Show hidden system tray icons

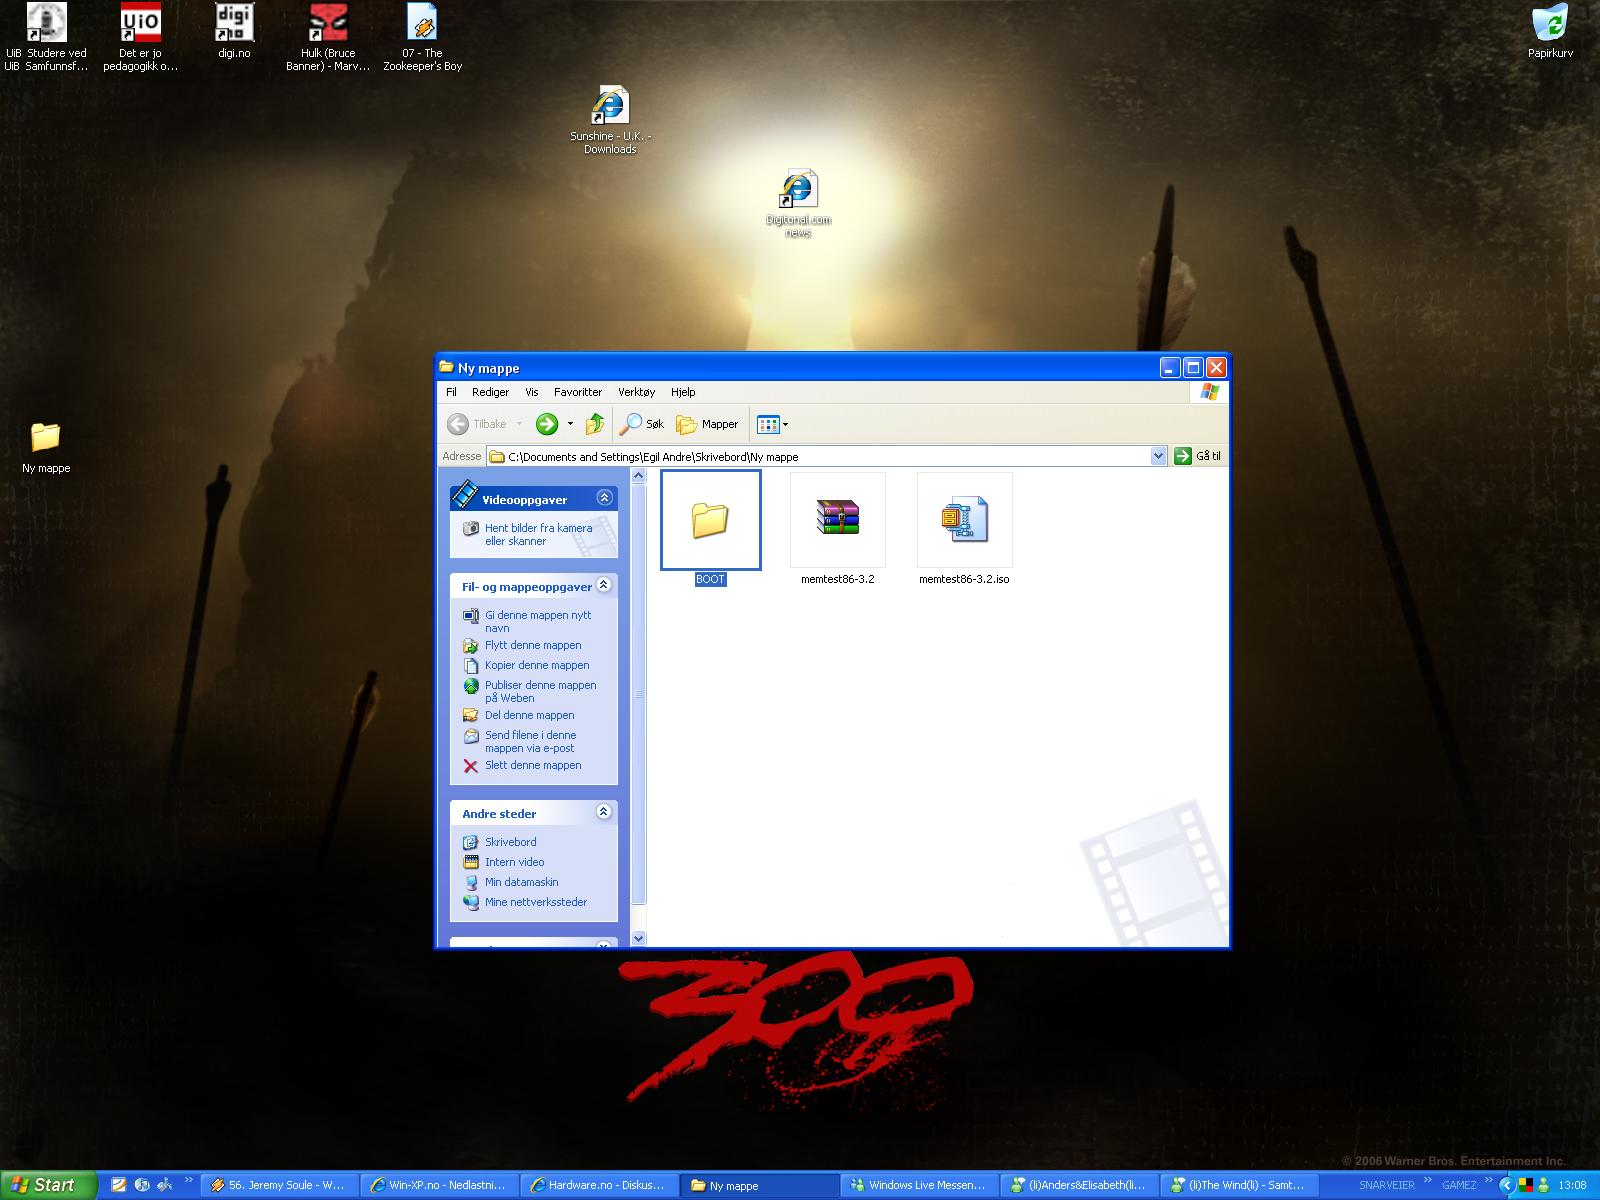pos(1507,1185)
